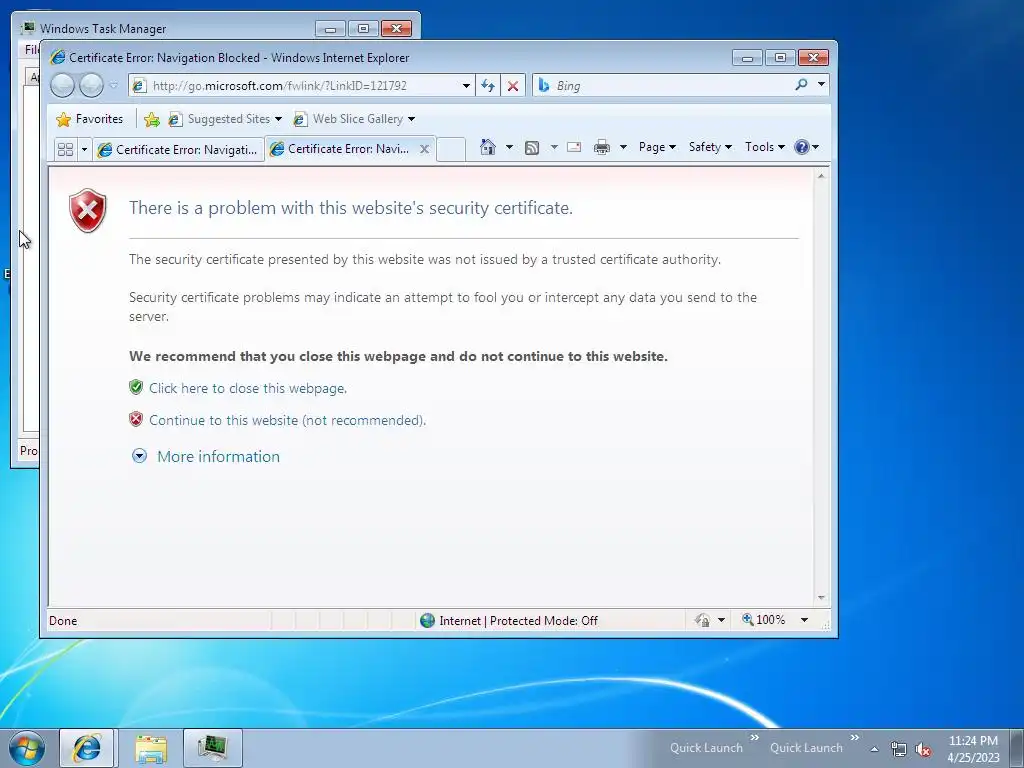
Task: Click the Task Manager taskbar icon
Action: point(213,748)
